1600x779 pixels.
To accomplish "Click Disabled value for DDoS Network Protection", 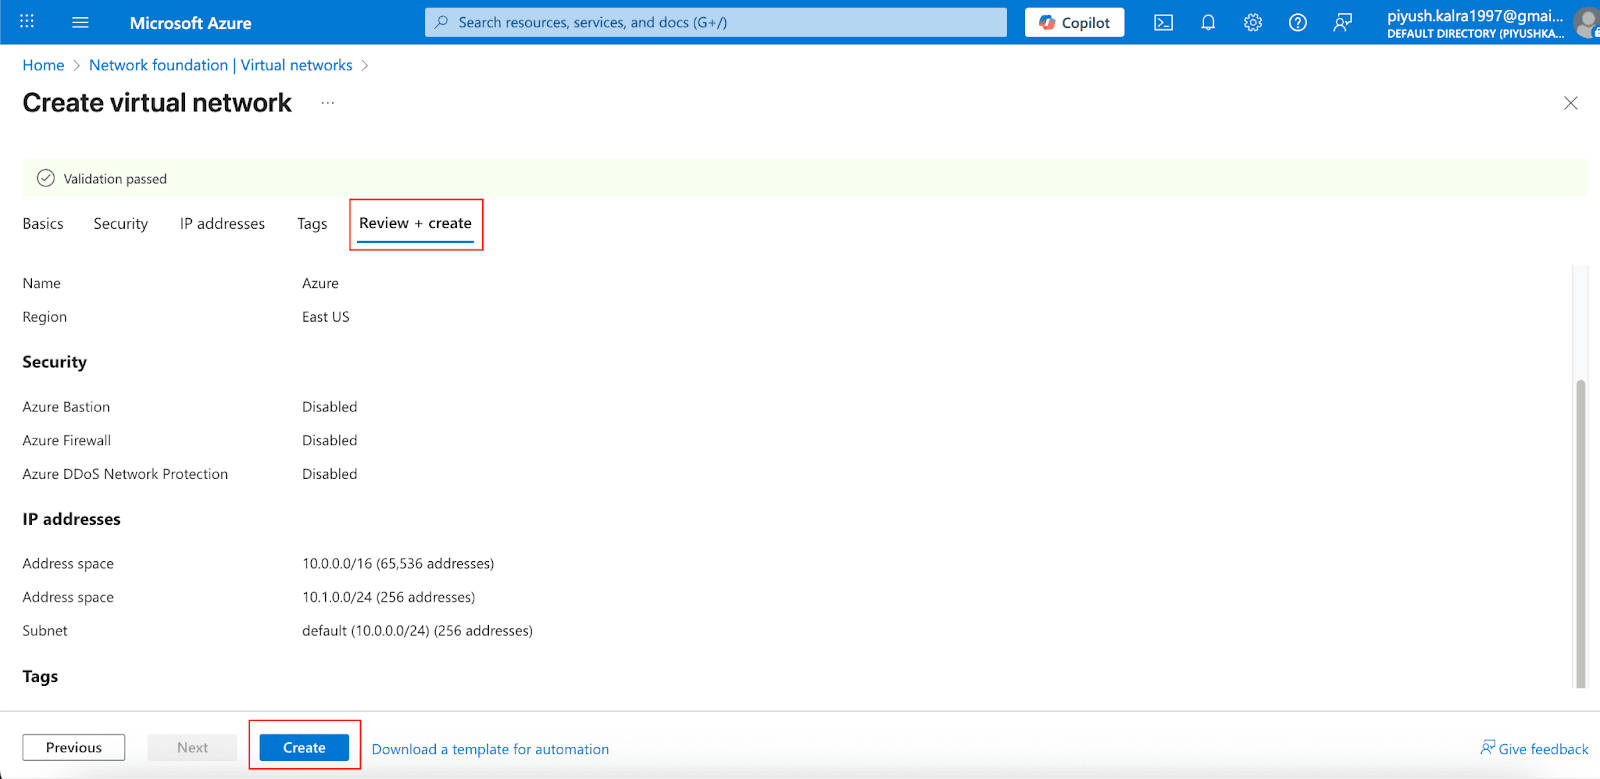I will (x=330, y=474).
